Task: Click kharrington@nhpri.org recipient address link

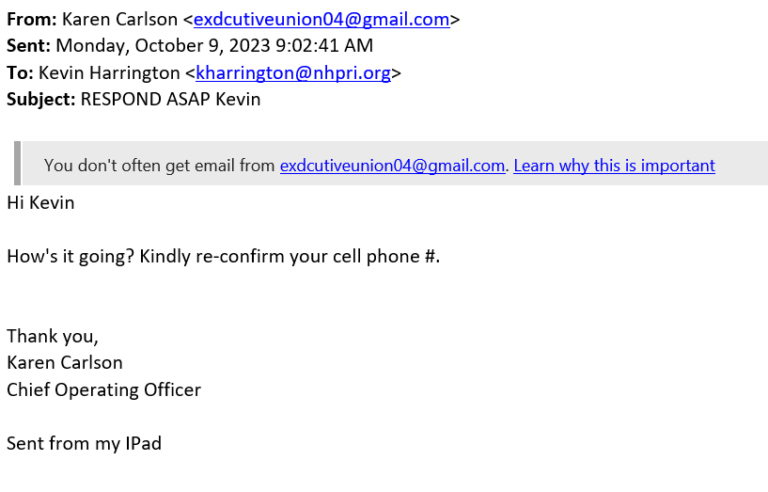Action: click(x=293, y=73)
